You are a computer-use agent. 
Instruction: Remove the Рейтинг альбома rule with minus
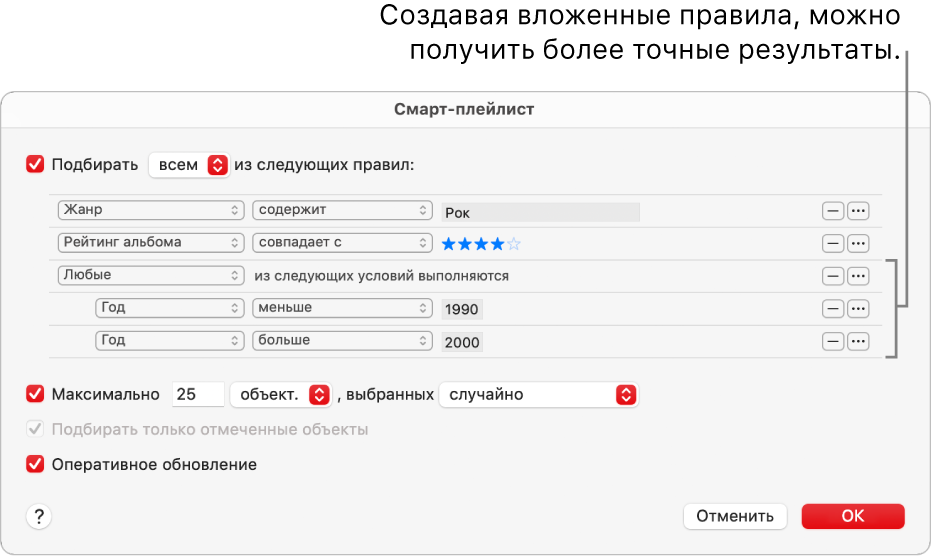(x=832, y=243)
